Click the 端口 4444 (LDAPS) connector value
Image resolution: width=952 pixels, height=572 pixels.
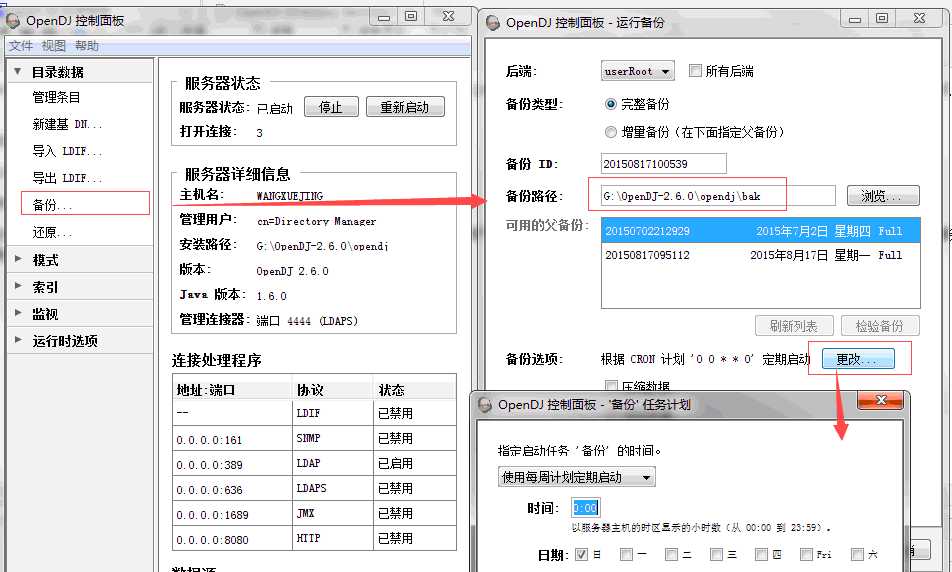[x=307, y=321]
